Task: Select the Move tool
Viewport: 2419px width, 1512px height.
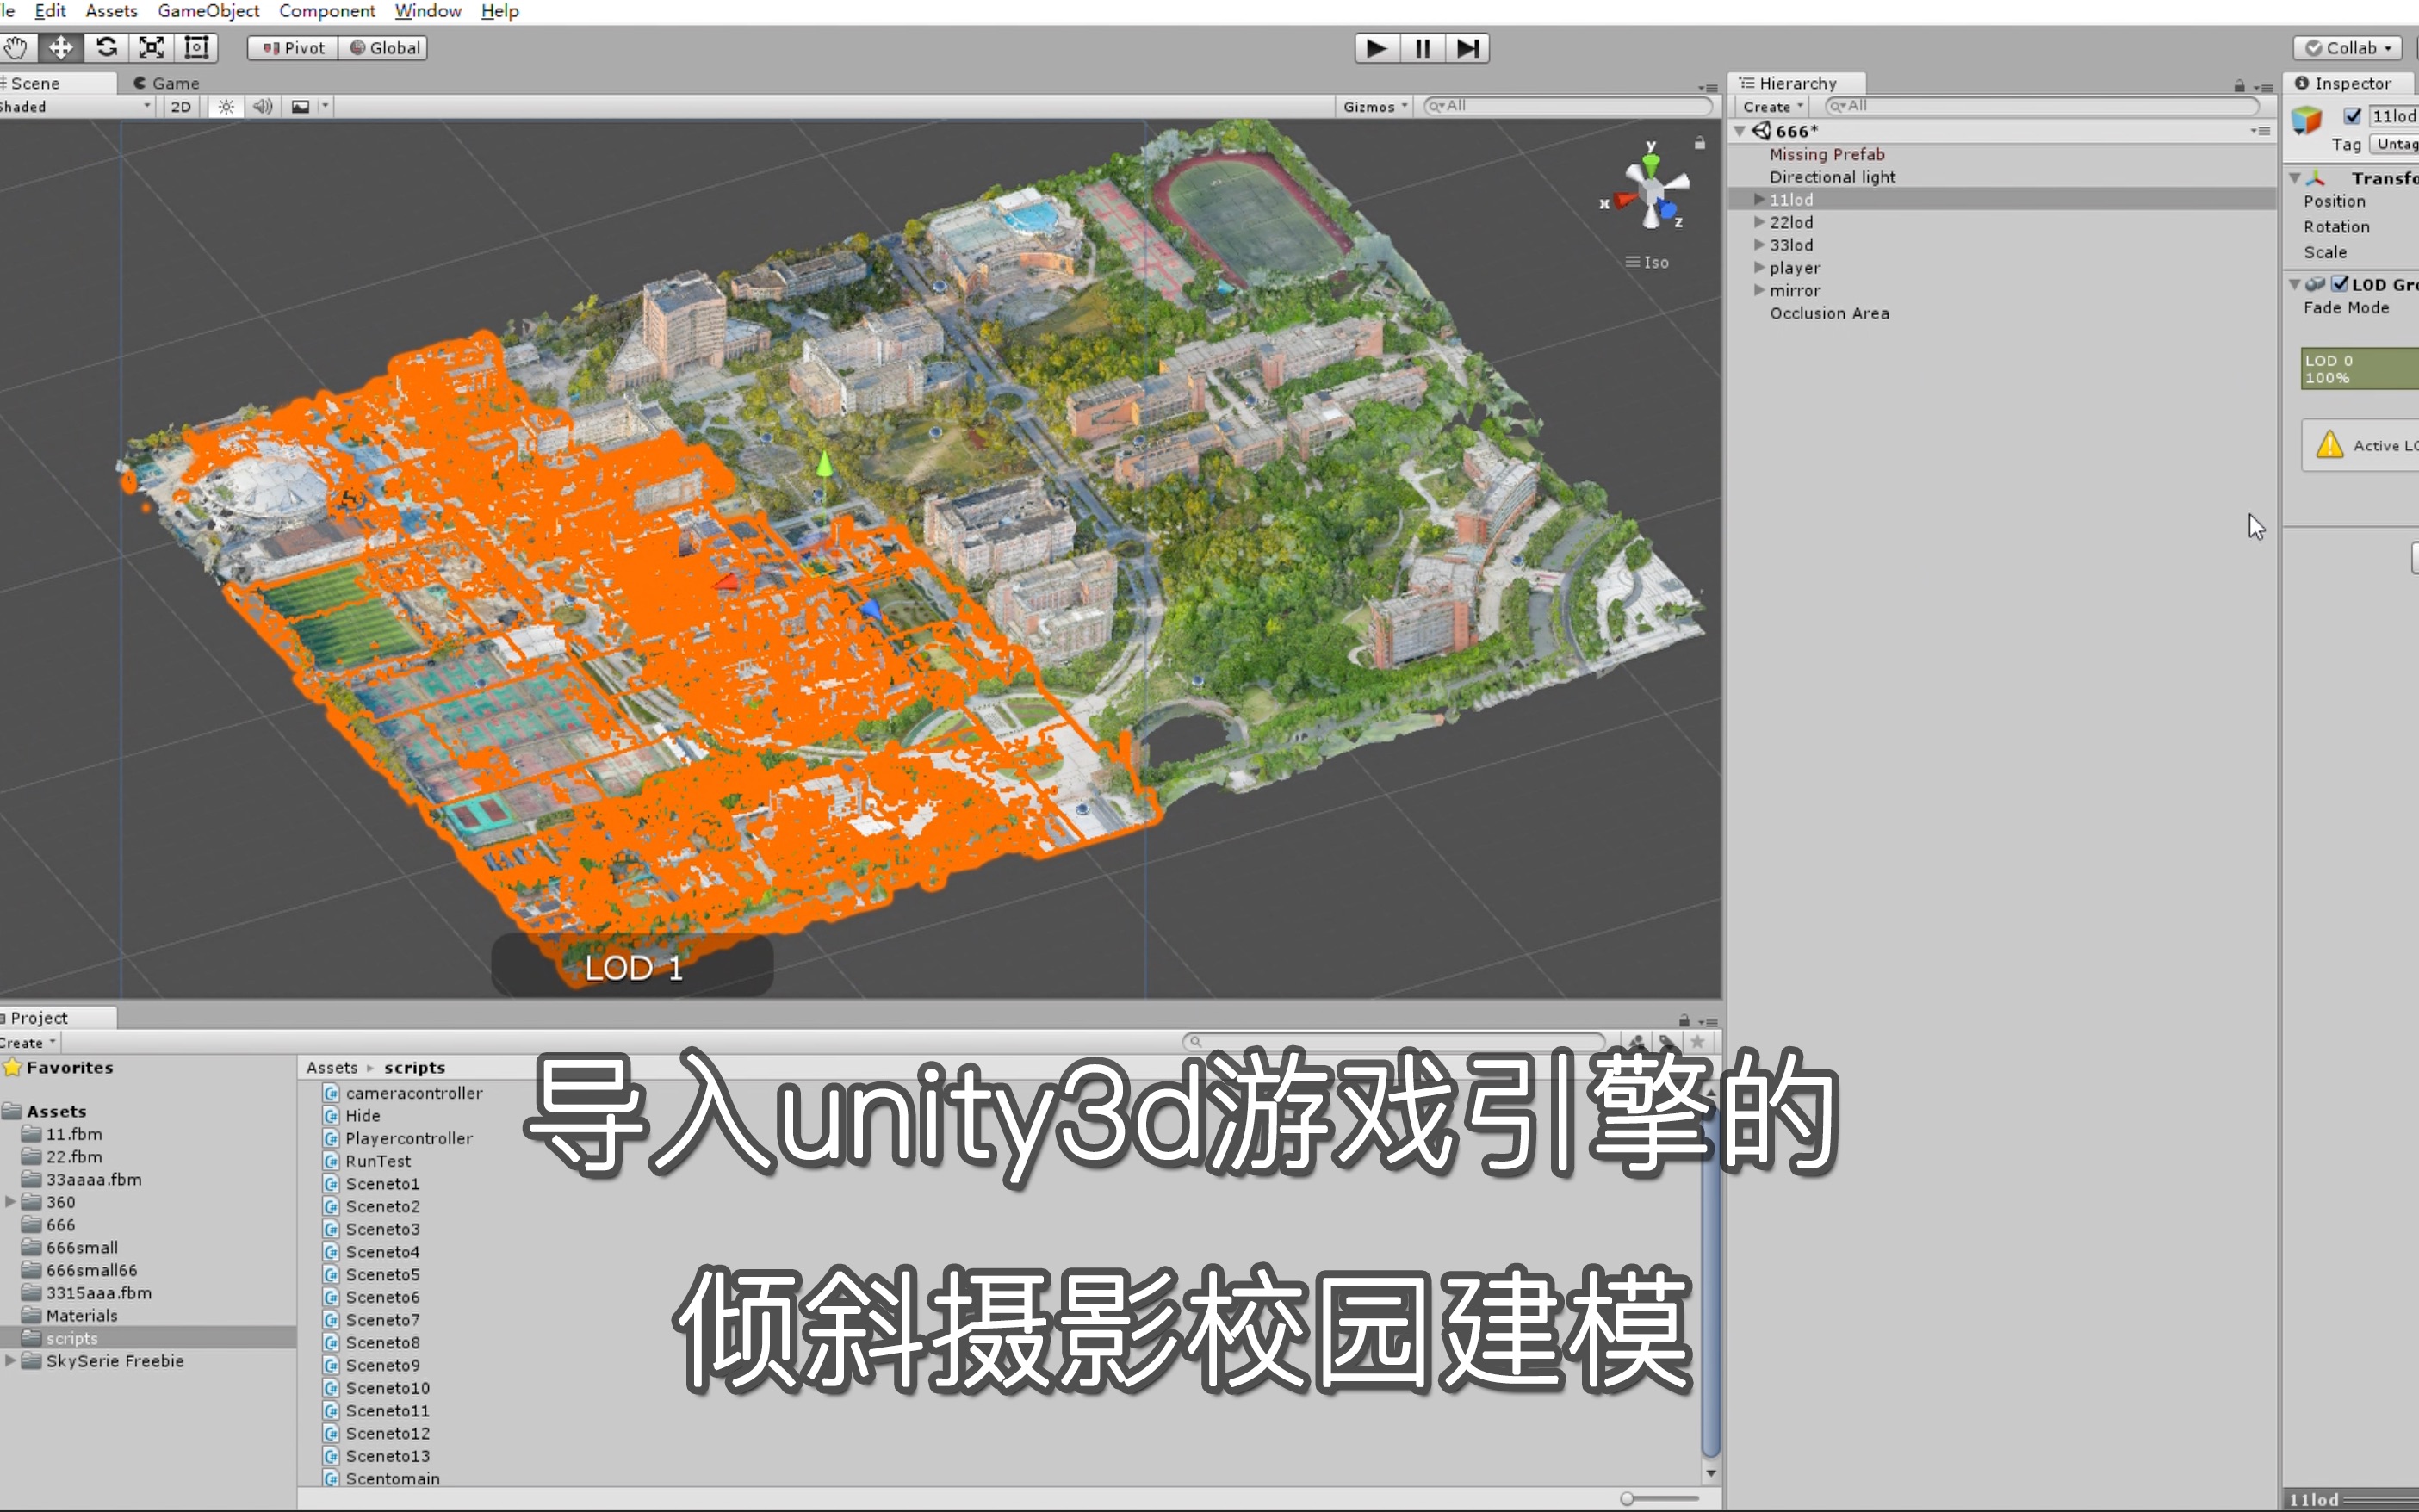Action: [x=61, y=47]
